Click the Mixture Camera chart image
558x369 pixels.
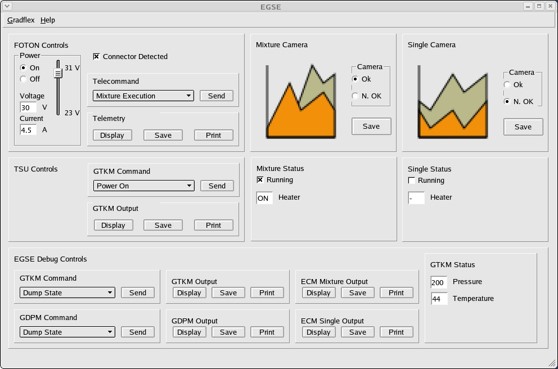click(301, 101)
